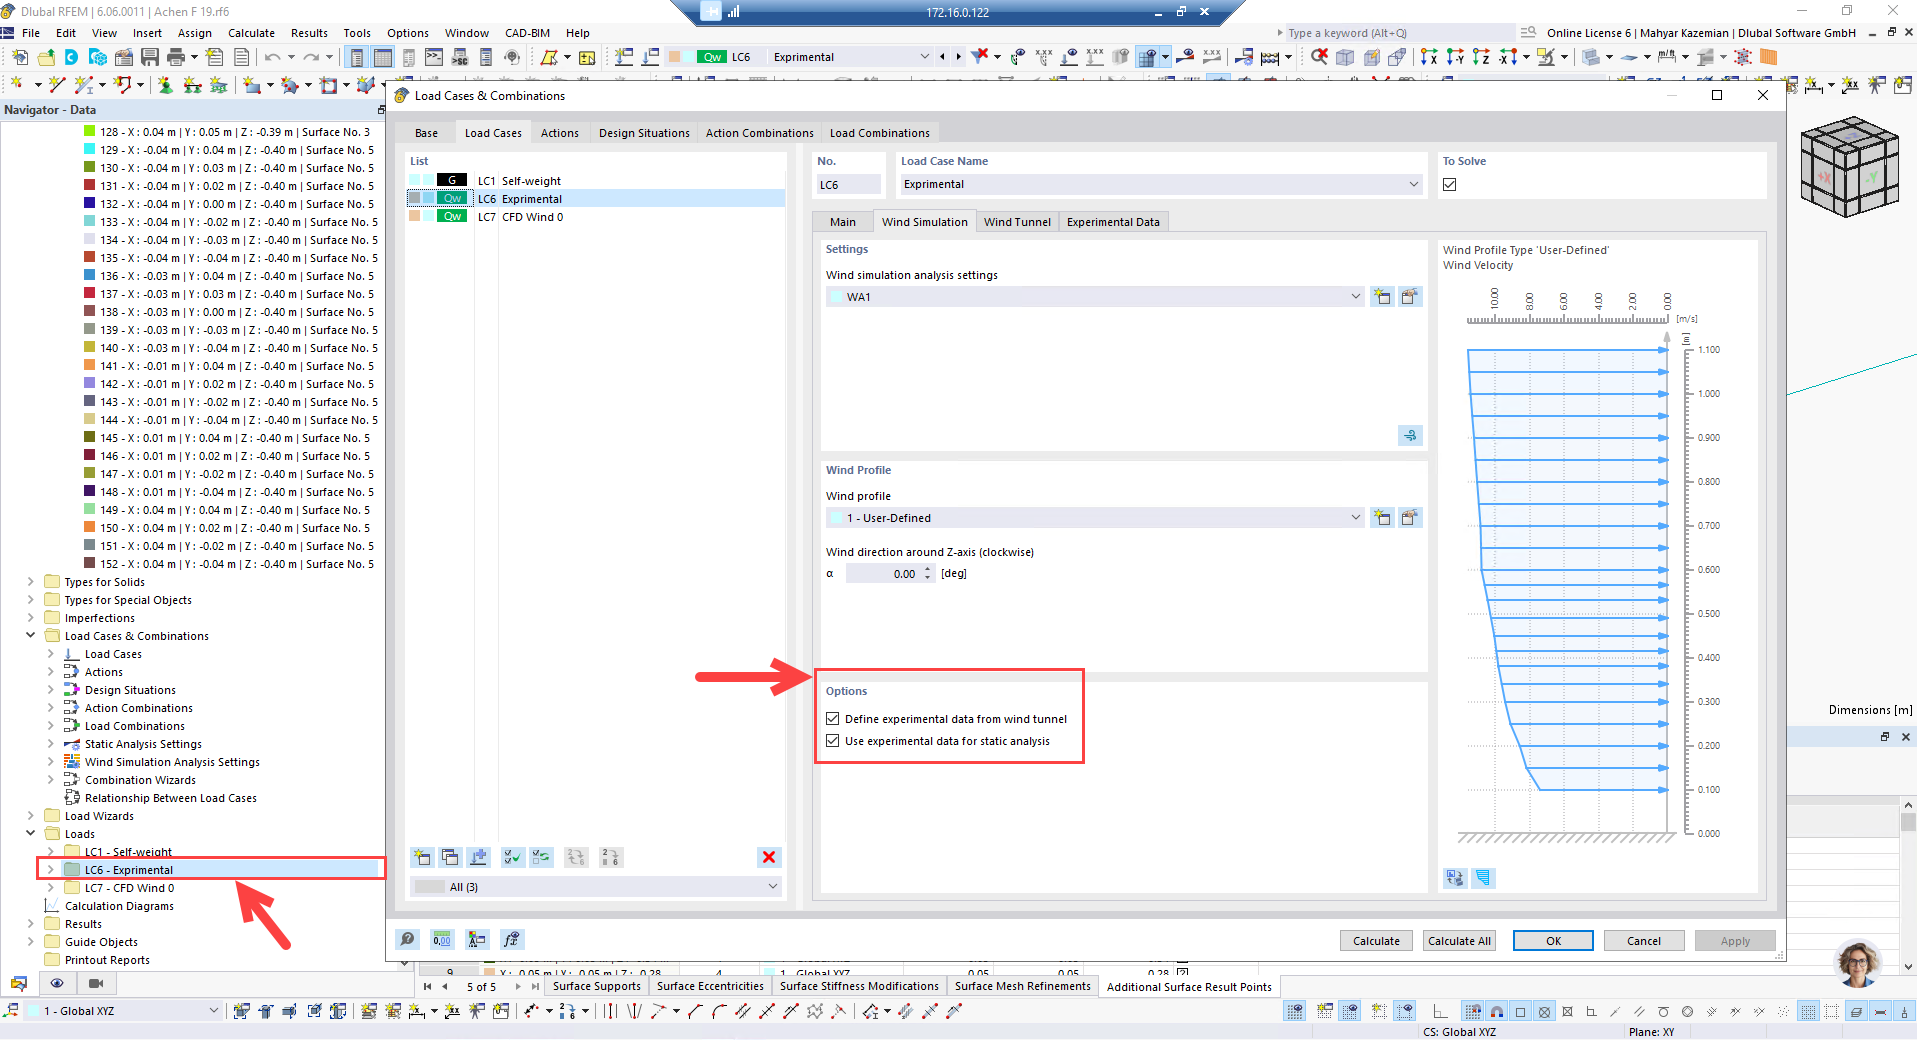Confirm the dialog with OK

[x=1553, y=941]
